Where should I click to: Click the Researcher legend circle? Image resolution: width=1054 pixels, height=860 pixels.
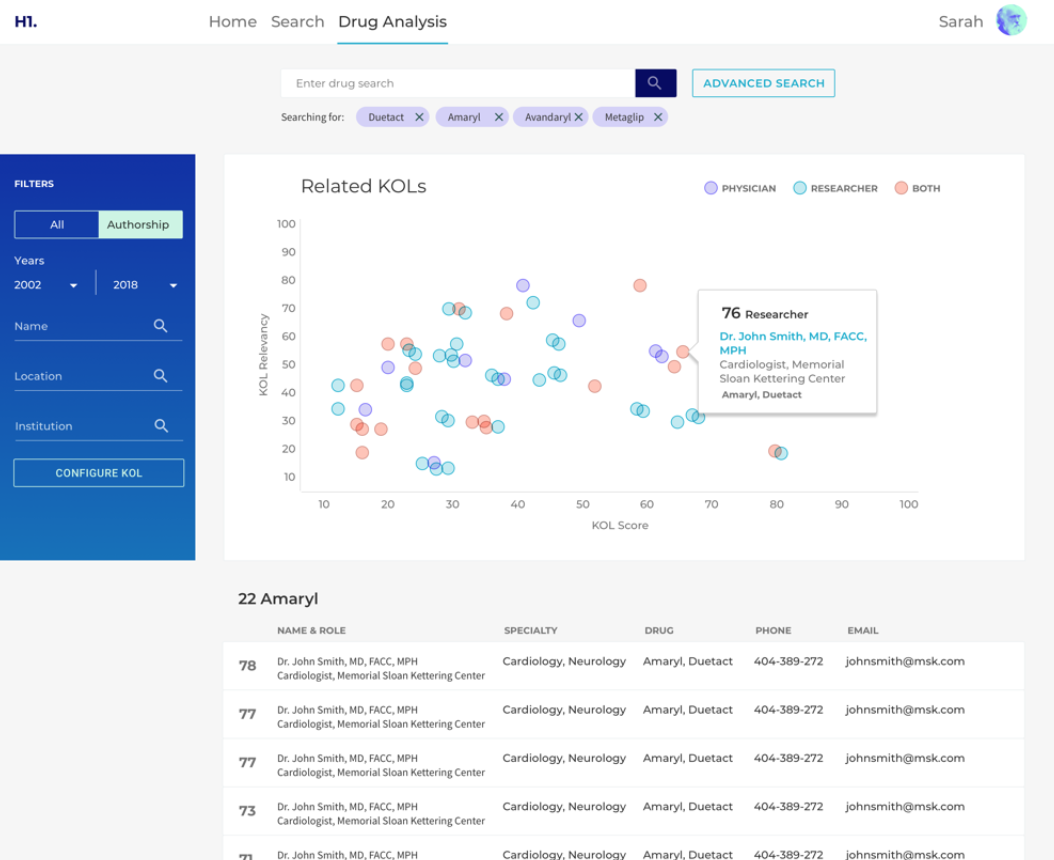tap(799, 188)
